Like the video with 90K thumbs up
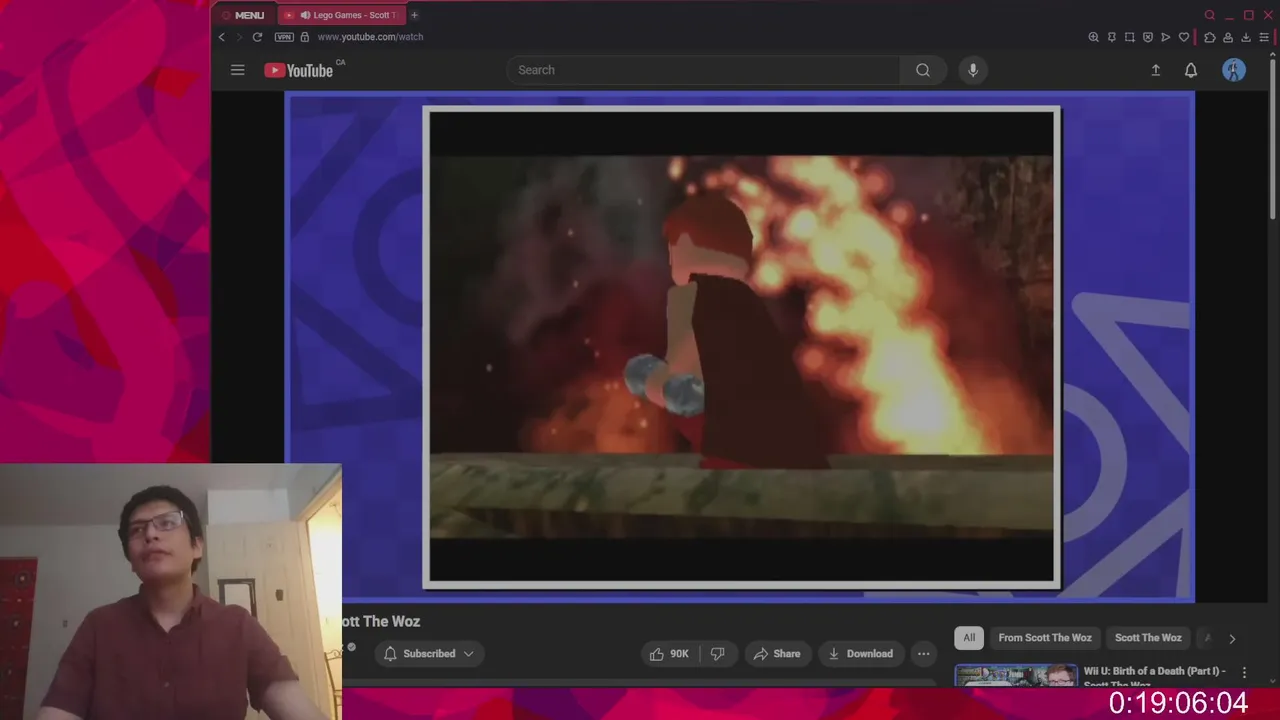 pyautogui.click(x=669, y=654)
